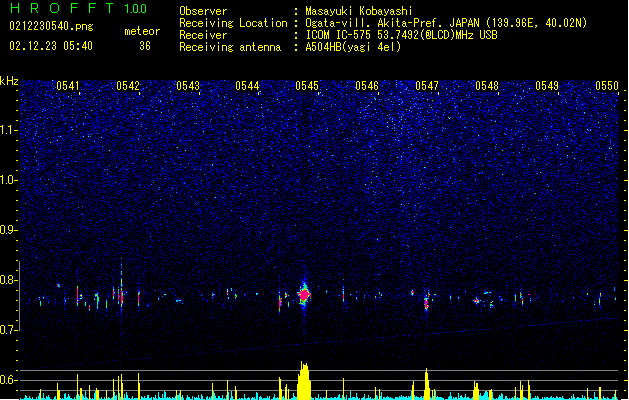Click the 1.1 kHz axis label
The image size is (629, 400).
pyautogui.click(x=9, y=130)
